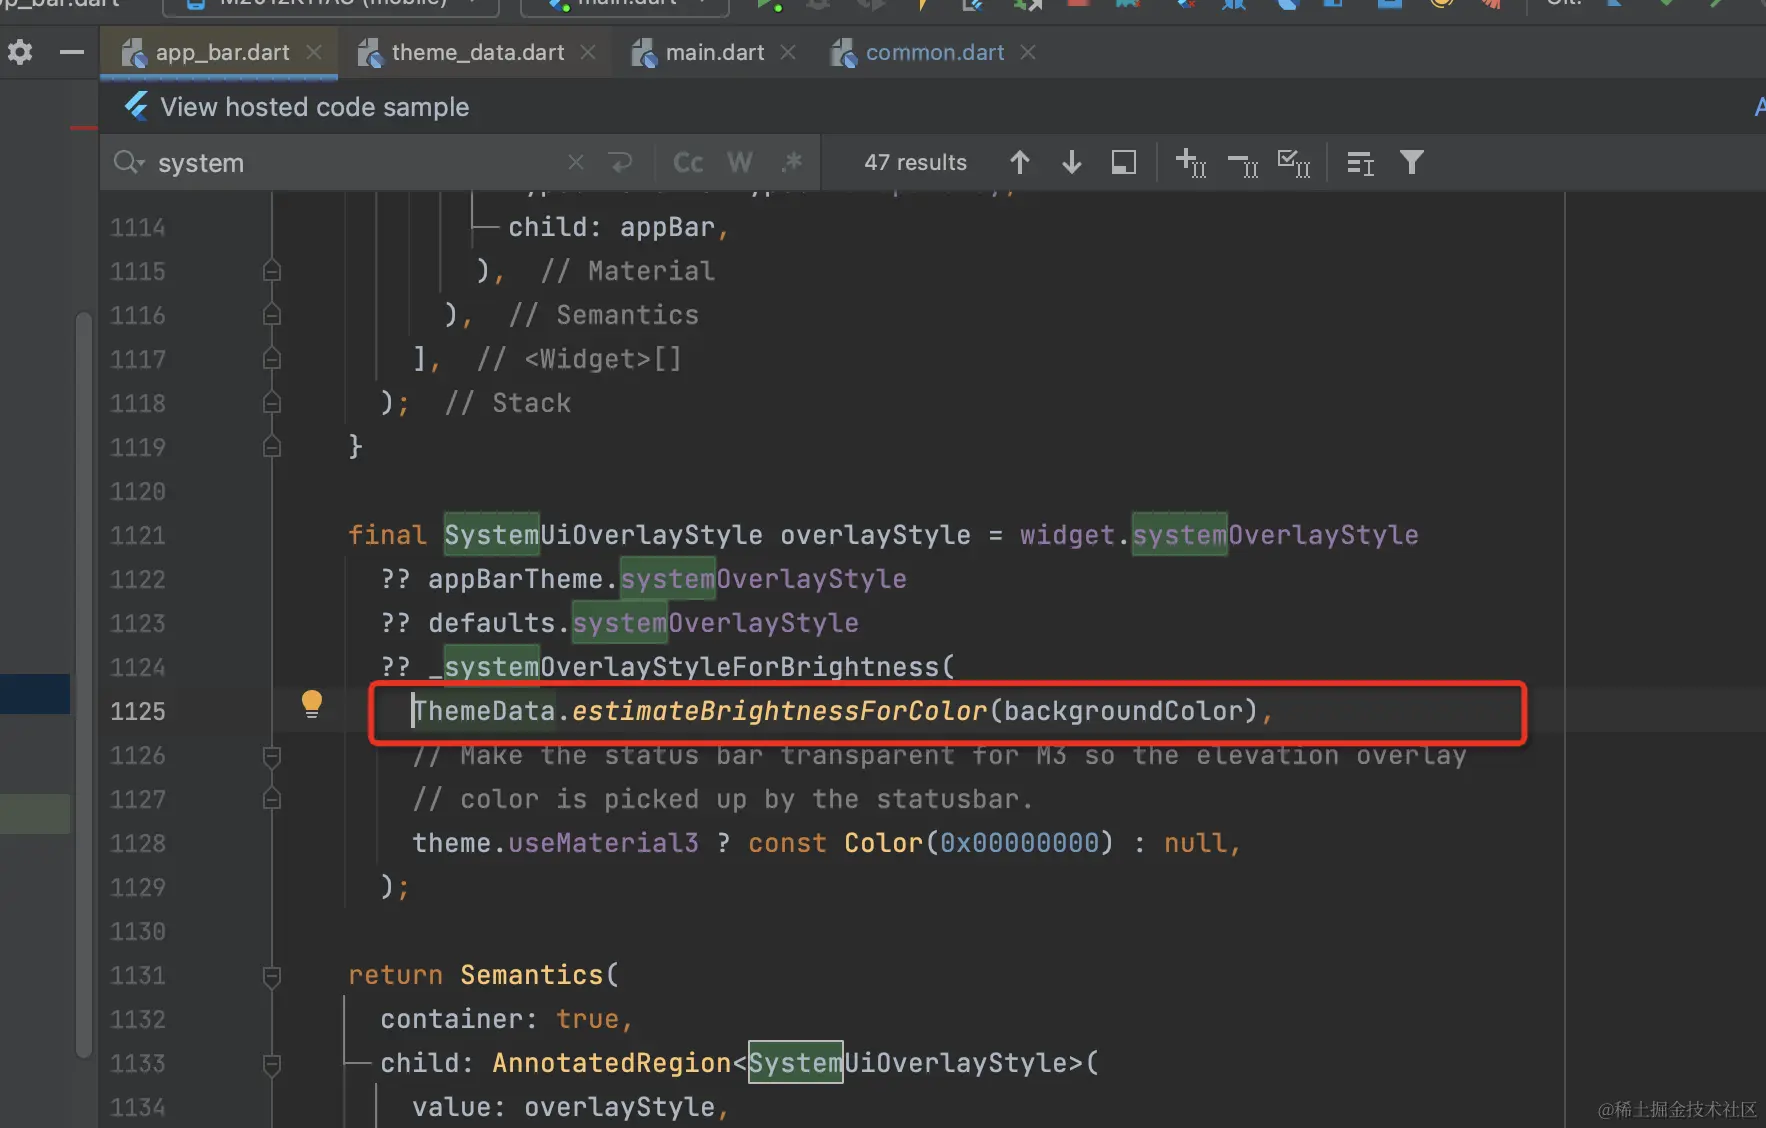
Task: Close the app_bar.dart tab
Action: tap(314, 52)
